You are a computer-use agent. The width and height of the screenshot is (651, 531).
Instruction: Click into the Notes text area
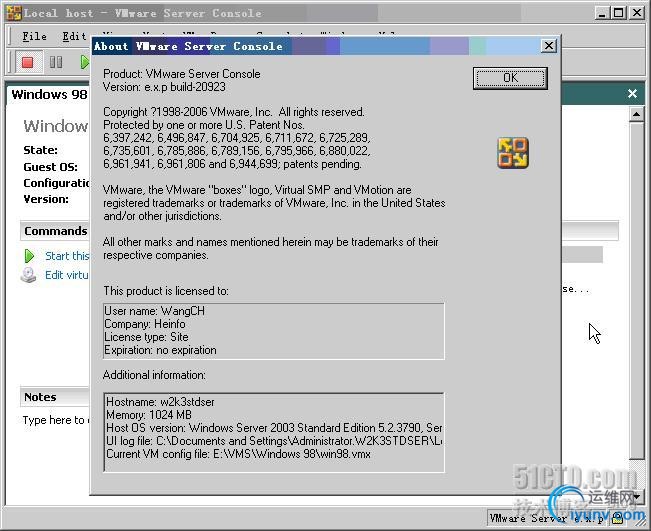pos(55,420)
